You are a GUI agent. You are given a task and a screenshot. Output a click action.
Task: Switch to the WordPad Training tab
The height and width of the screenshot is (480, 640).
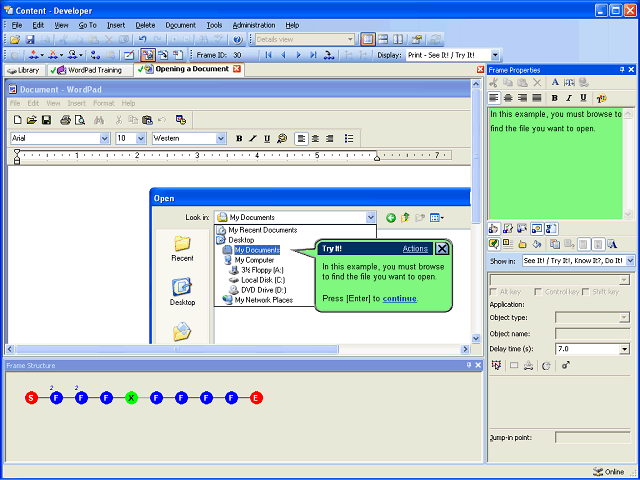(x=90, y=70)
